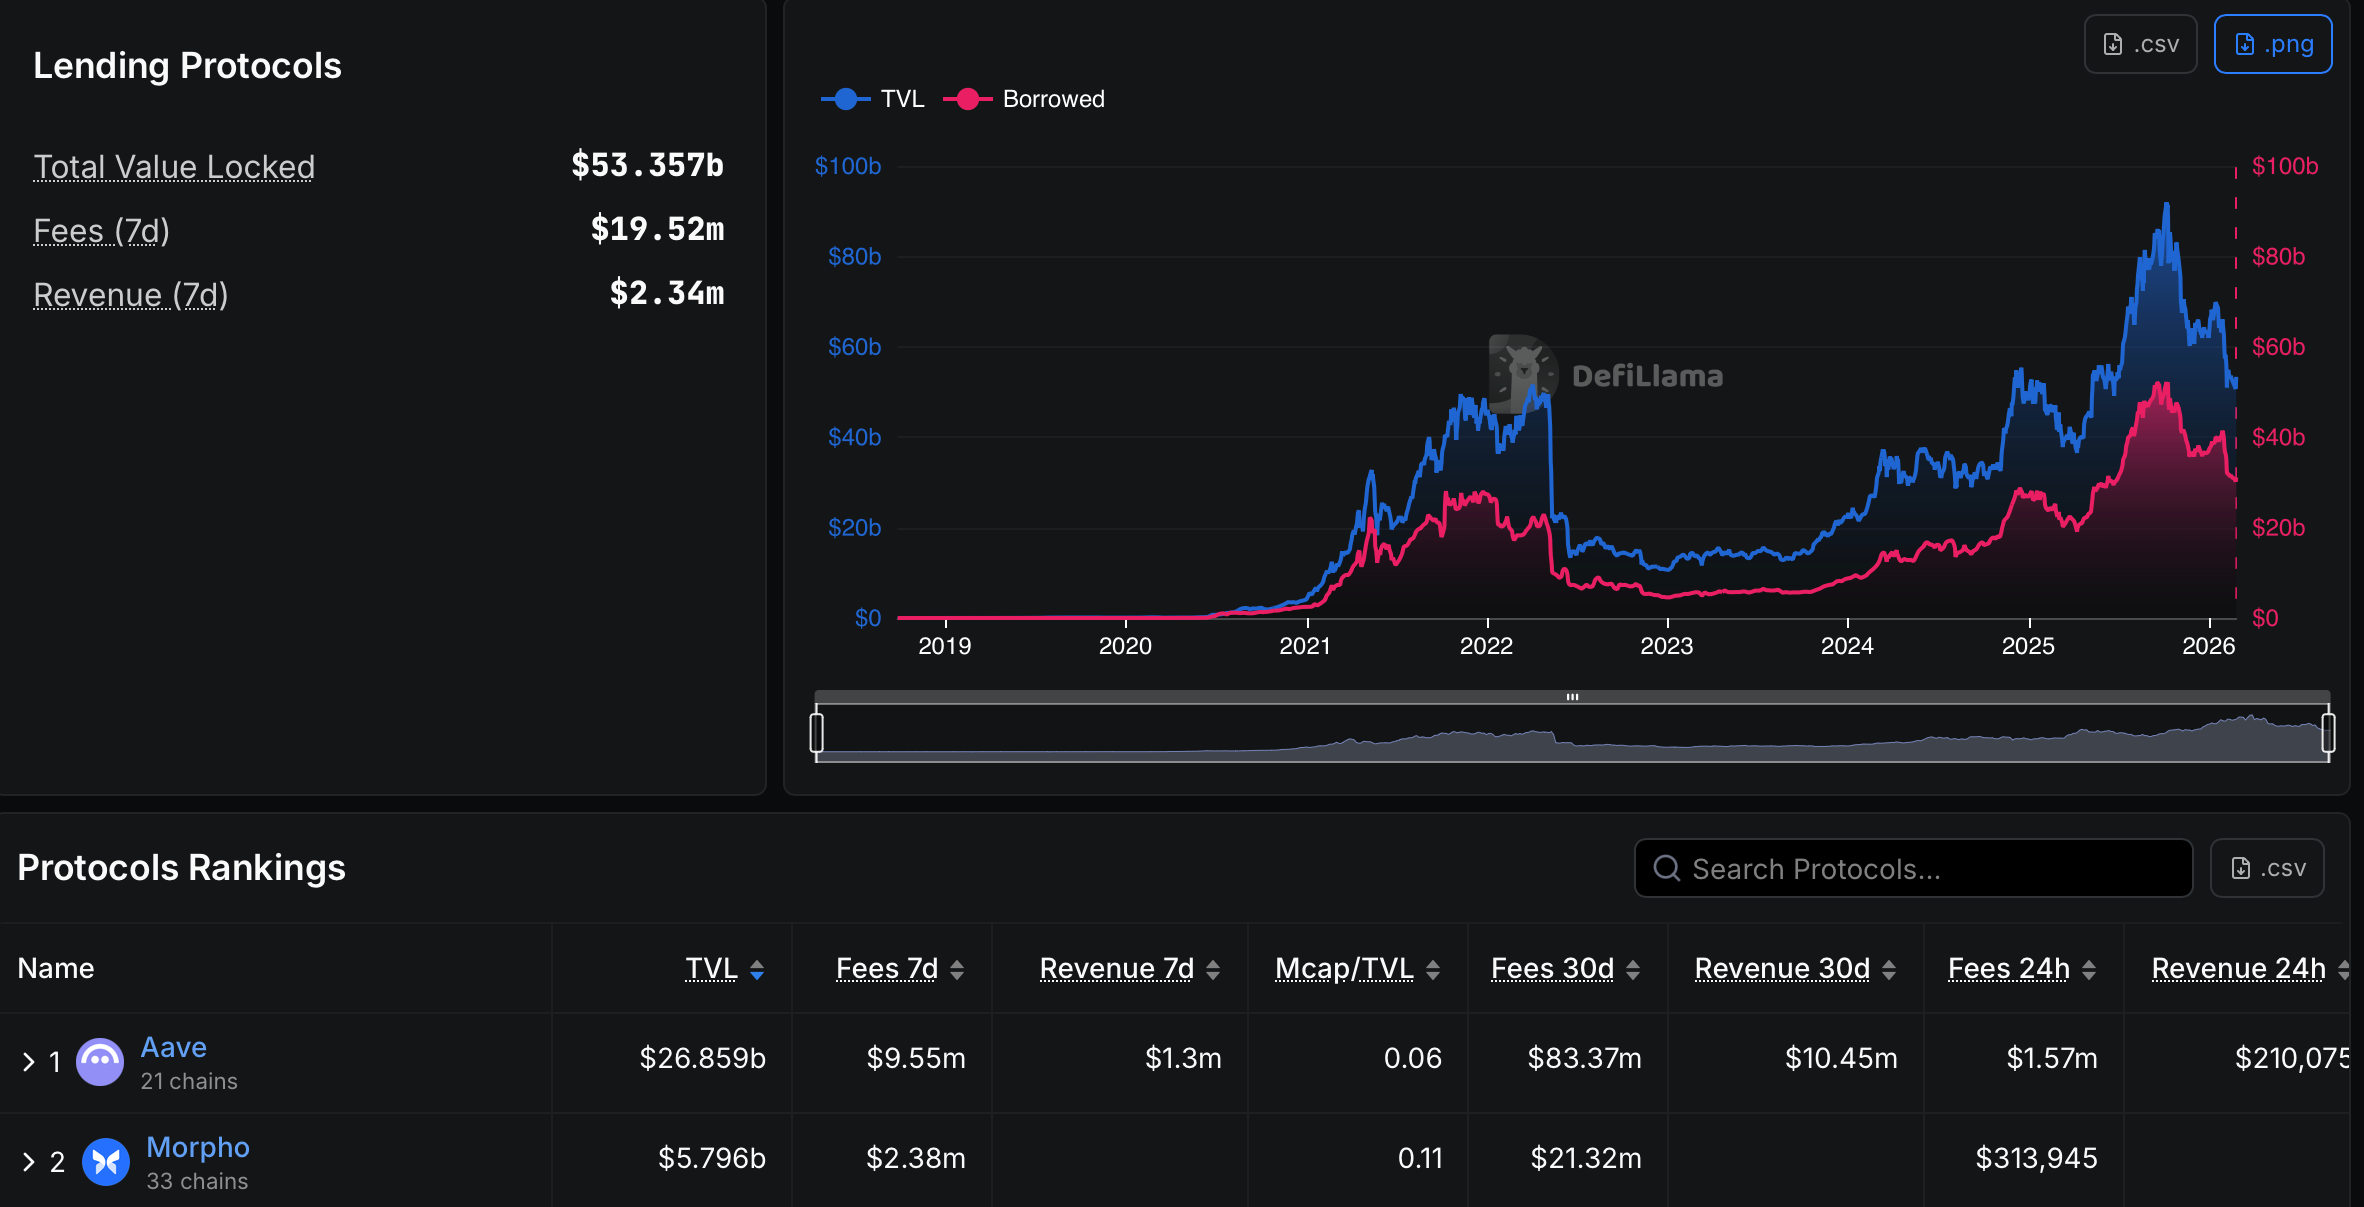Open the Aave protocol page
The width and height of the screenshot is (2364, 1207).
click(174, 1047)
